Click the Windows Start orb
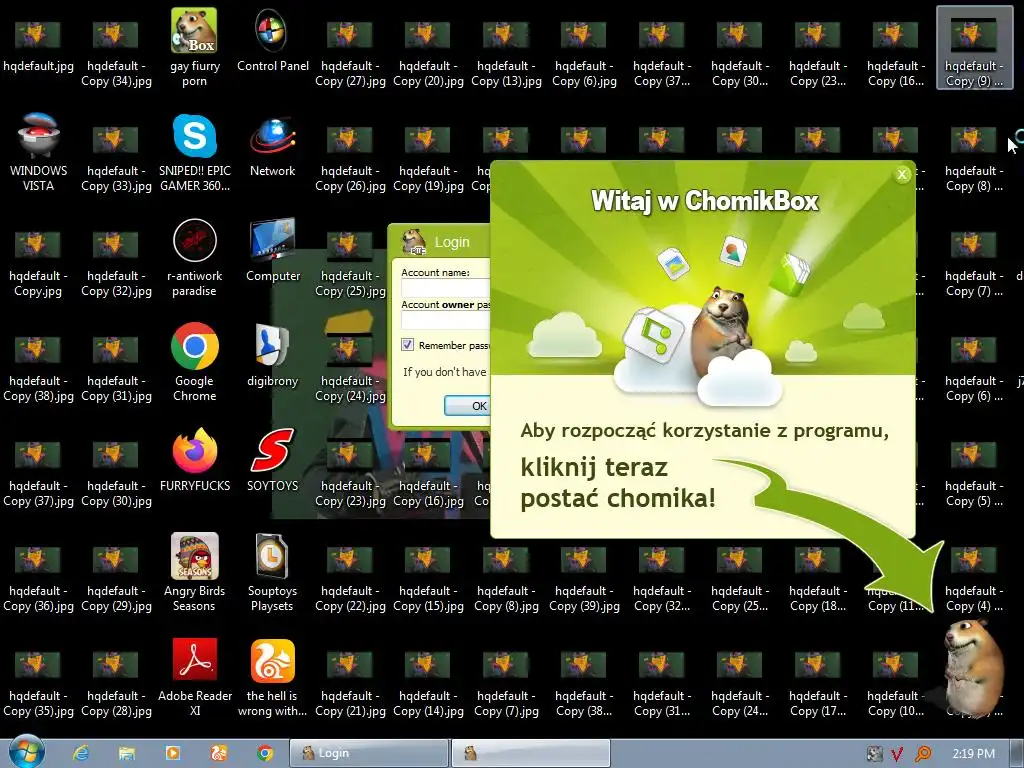 click(26, 752)
